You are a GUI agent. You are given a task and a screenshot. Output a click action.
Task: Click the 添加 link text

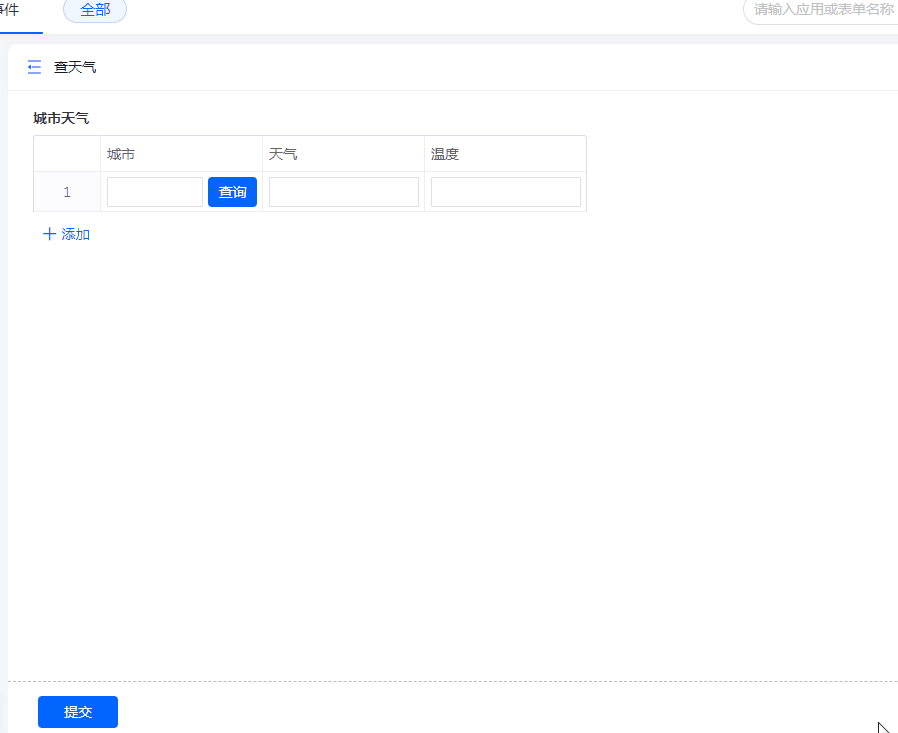click(76, 234)
